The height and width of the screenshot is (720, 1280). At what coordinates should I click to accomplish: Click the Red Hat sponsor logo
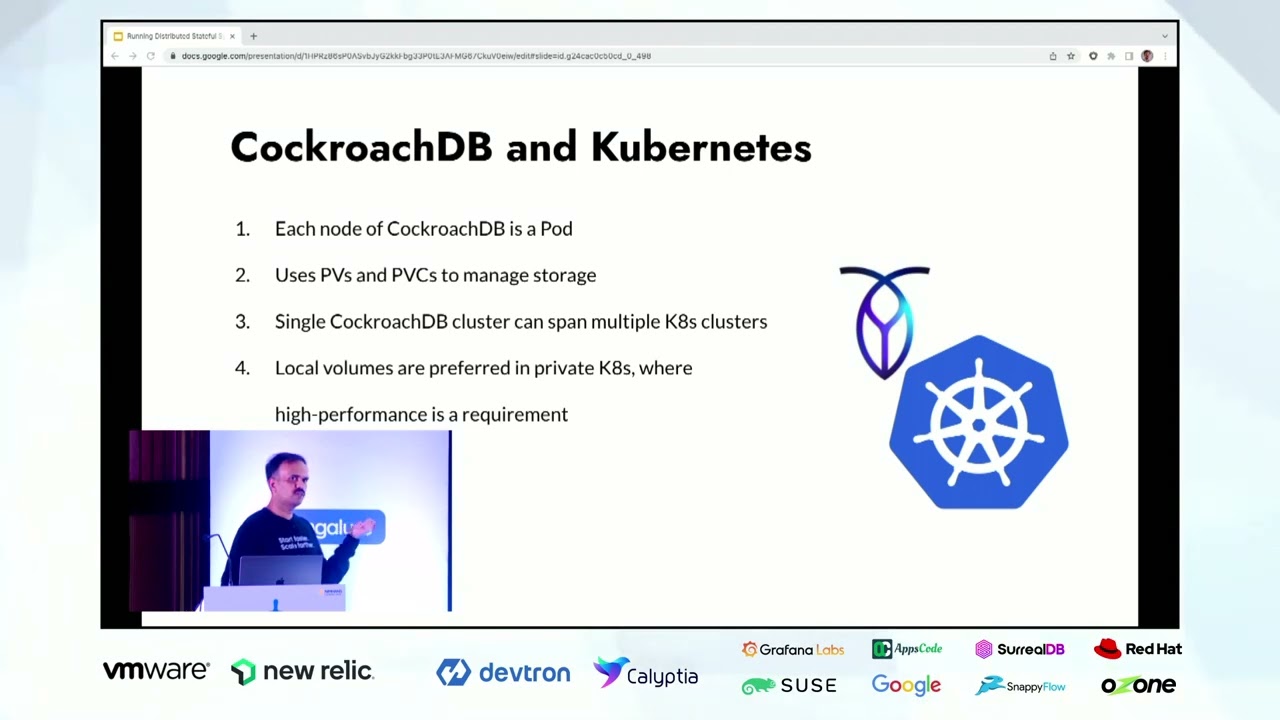(x=1138, y=649)
